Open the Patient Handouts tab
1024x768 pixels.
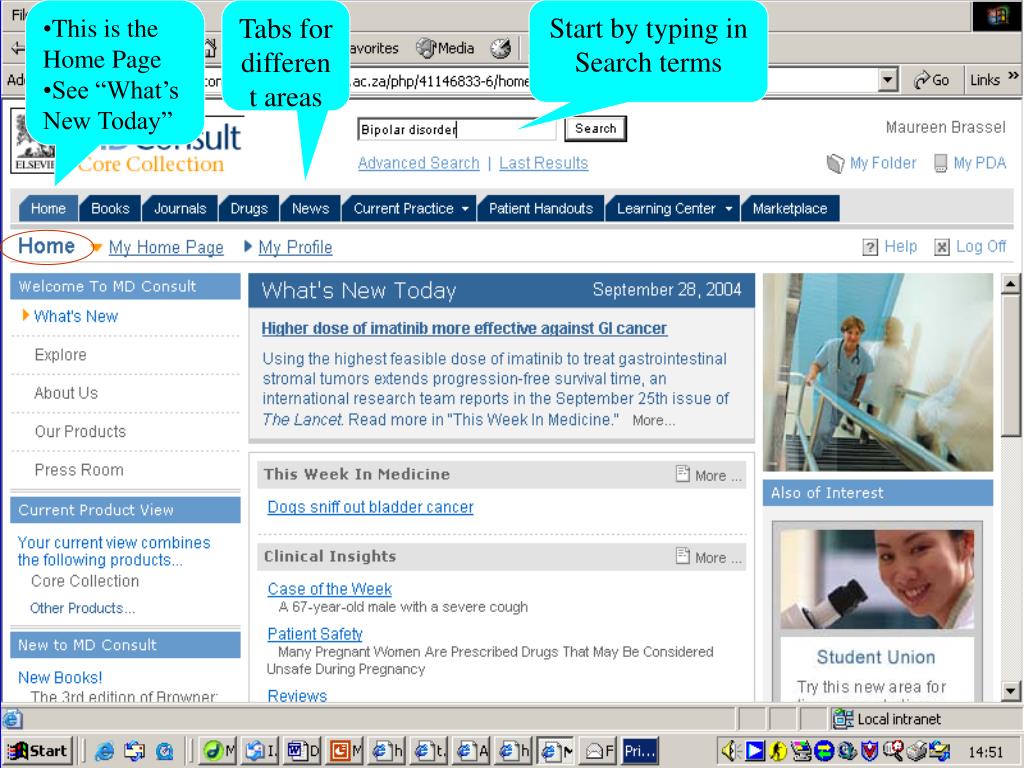tap(541, 208)
